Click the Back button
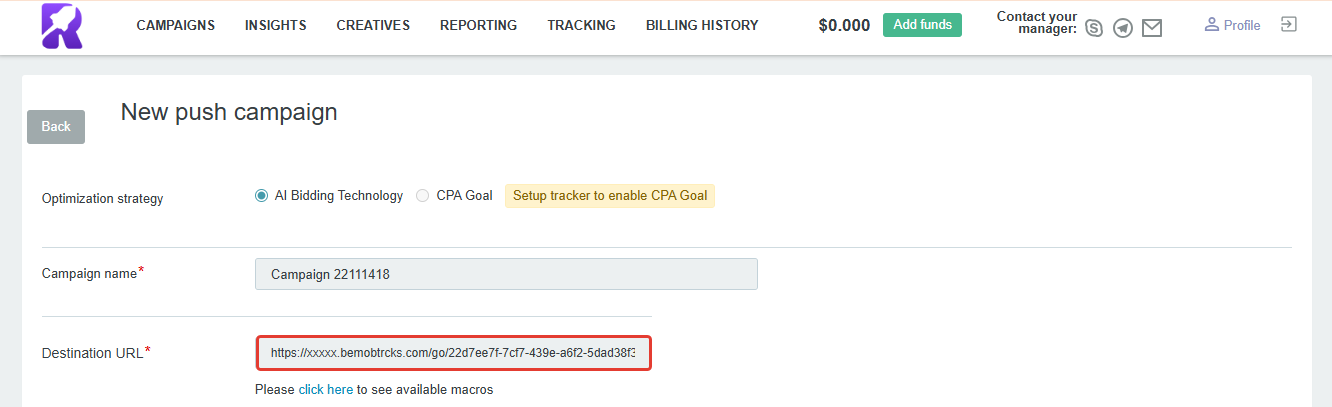Screen dimensions: 1332x407 point(56,127)
